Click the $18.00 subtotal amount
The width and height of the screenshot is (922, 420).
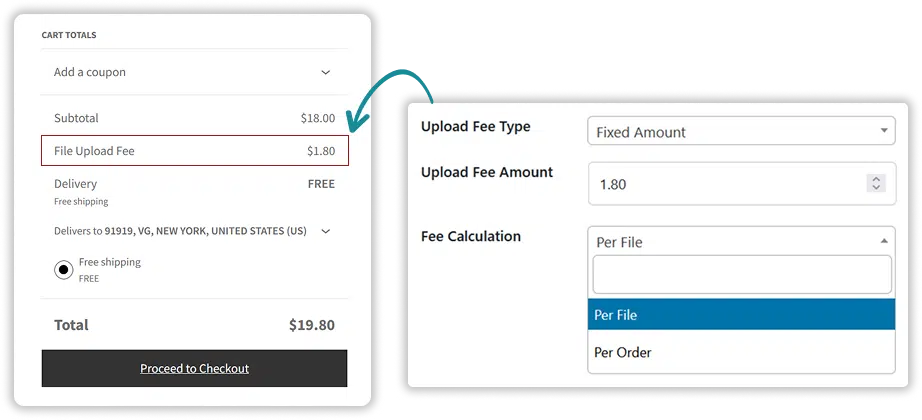coord(317,118)
